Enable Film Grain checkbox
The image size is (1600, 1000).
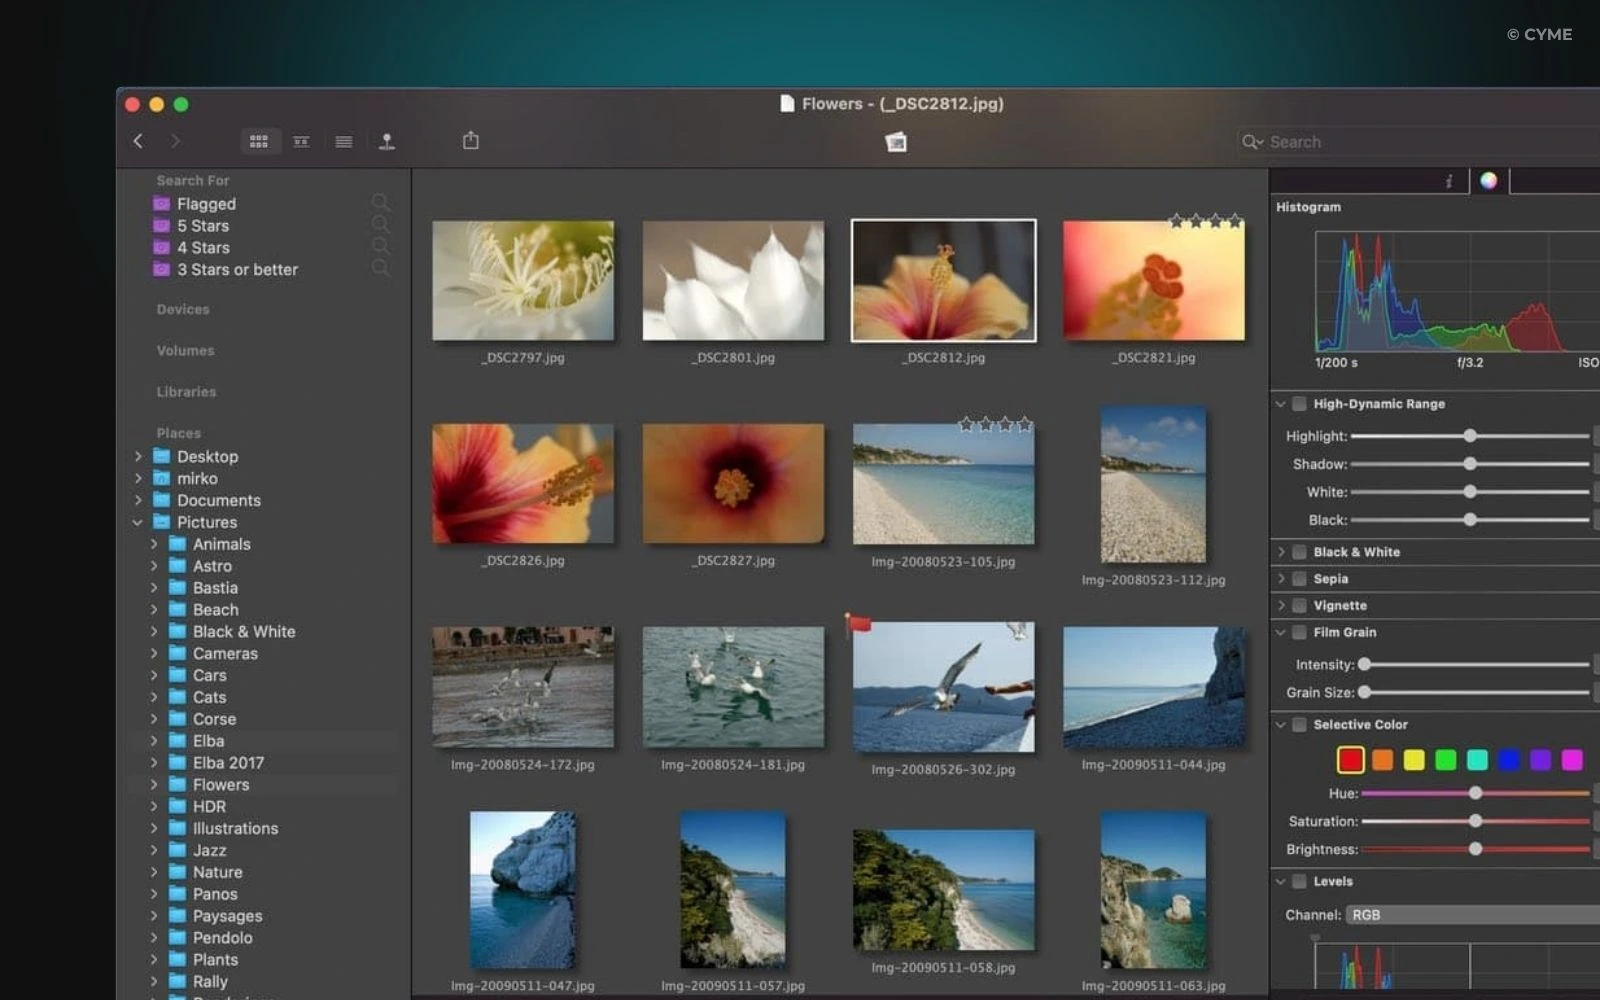pos(1299,633)
